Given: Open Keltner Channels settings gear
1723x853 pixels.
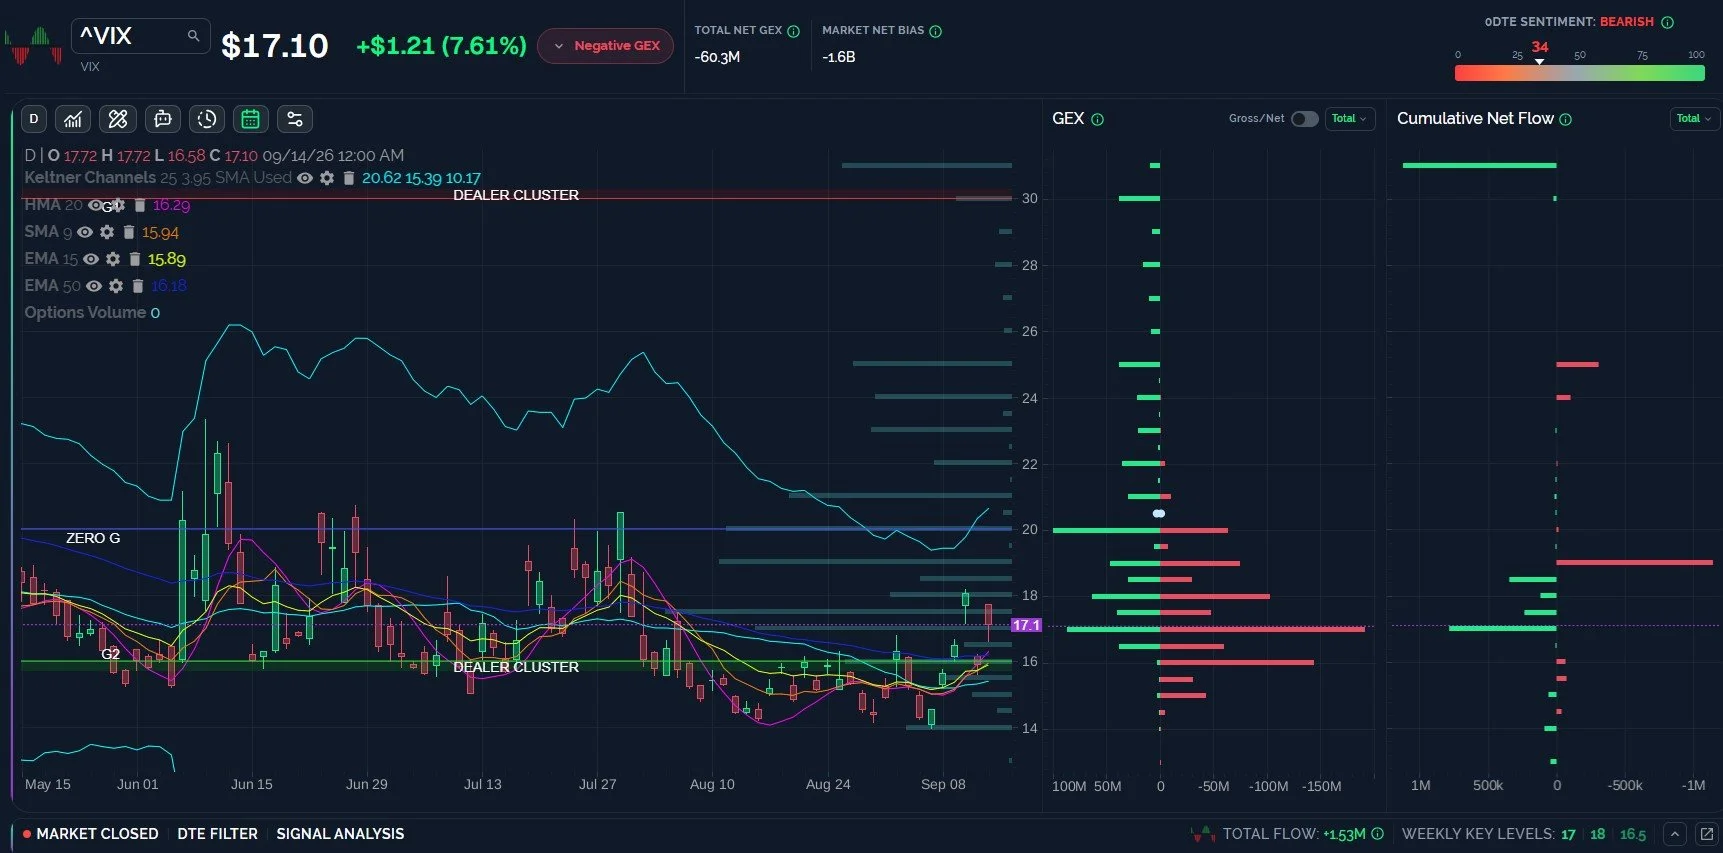Looking at the screenshot, I should (327, 178).
